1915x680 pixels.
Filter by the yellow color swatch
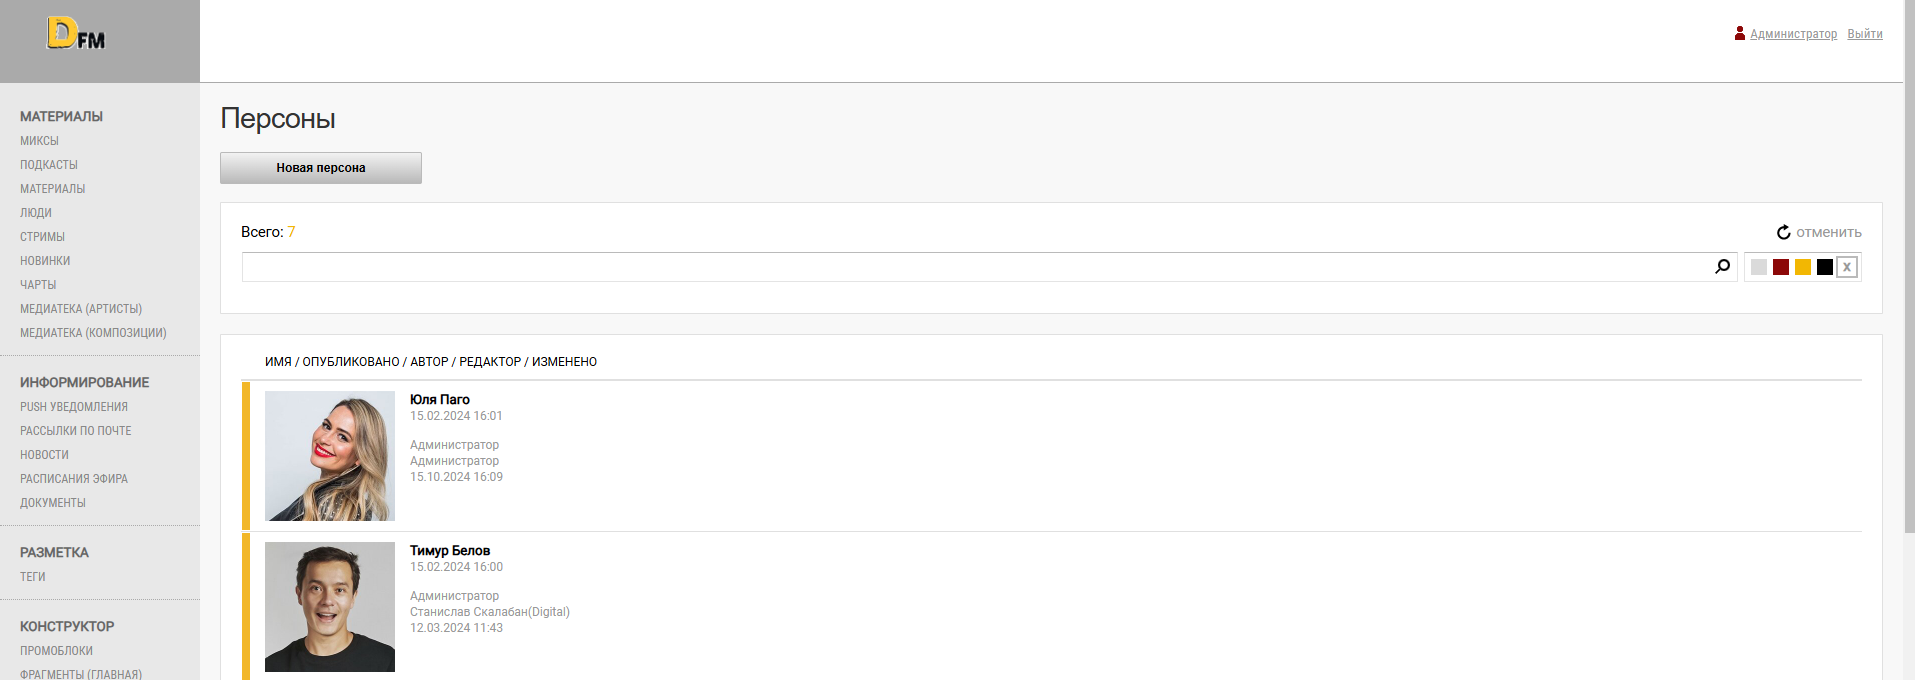[1803, 267]
